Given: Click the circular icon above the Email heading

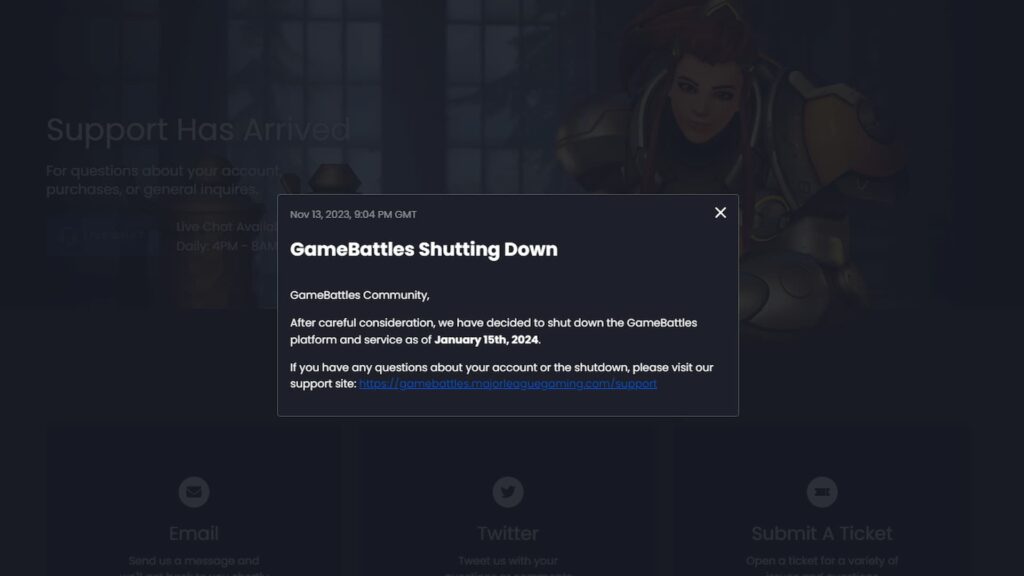Looking at the screenshot, I should click(x=194, y=491).
